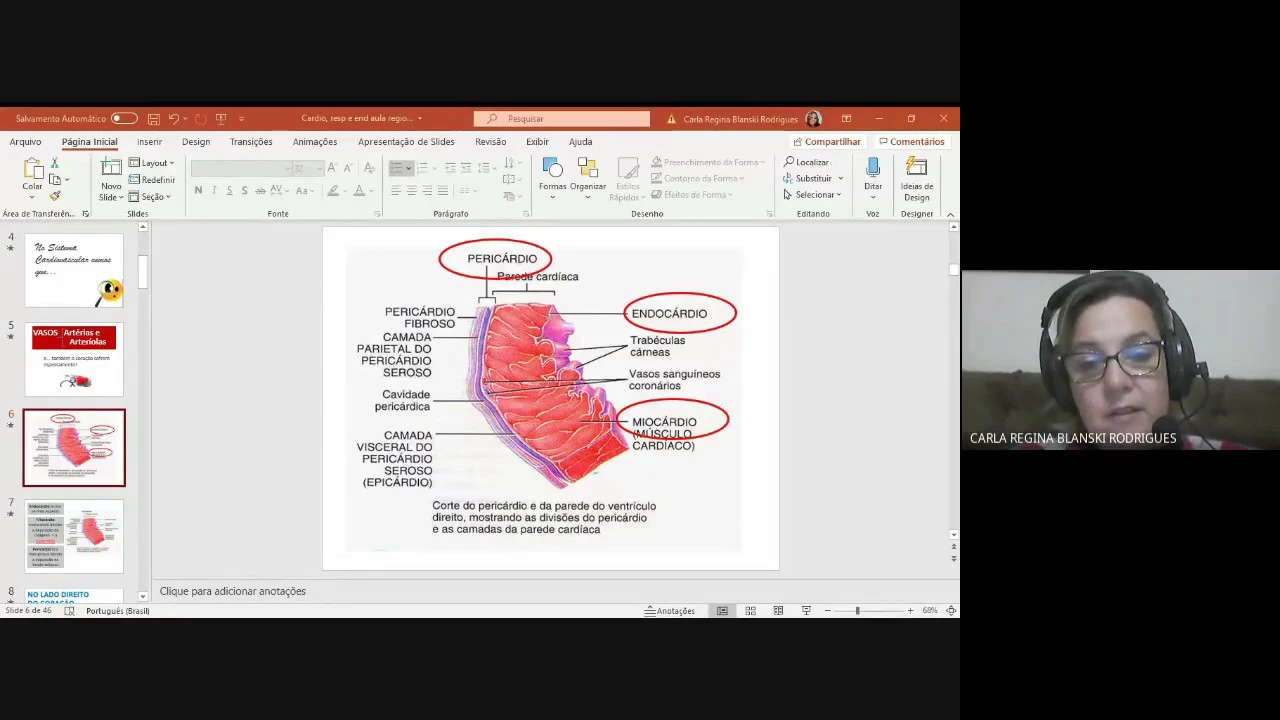Switch to Normal view in the status bar
Screen dimensions: 1280x720
(722, 611)
